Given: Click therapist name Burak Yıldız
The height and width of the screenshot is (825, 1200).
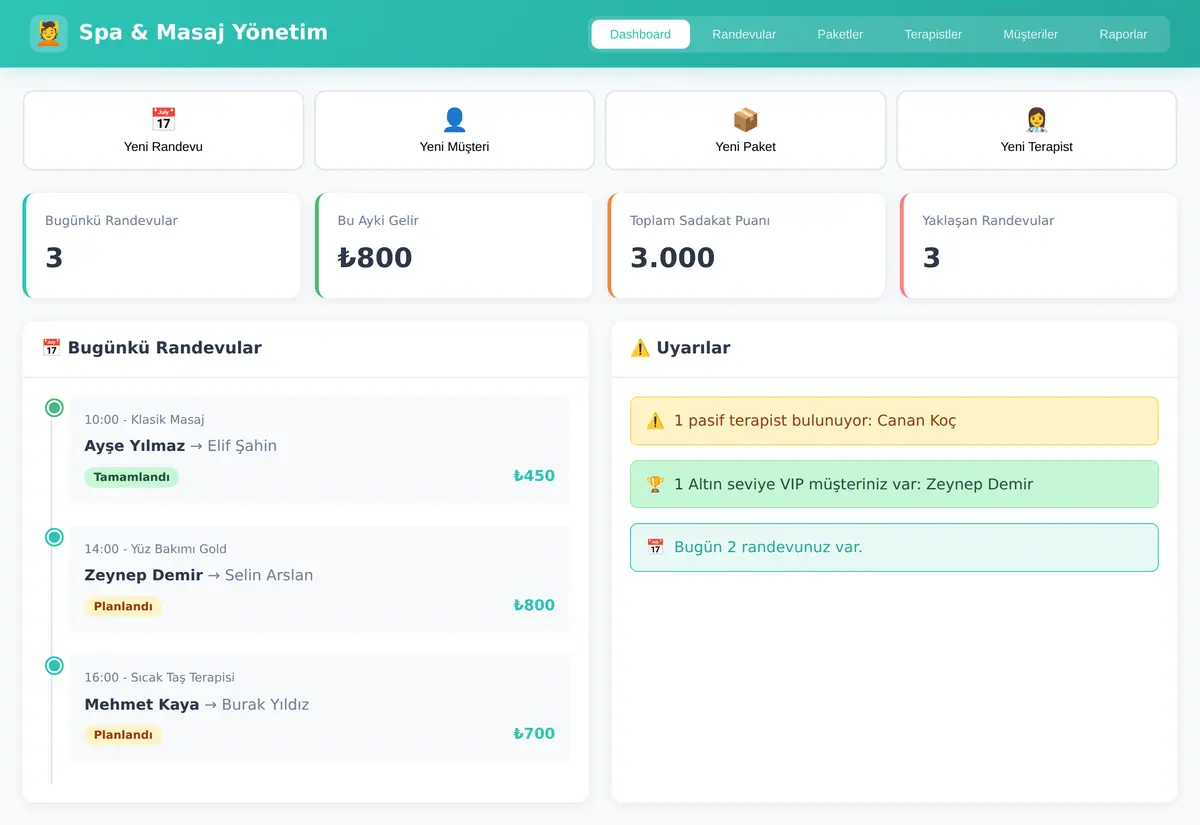Looking at the screenshot, I should click(265, 704).
